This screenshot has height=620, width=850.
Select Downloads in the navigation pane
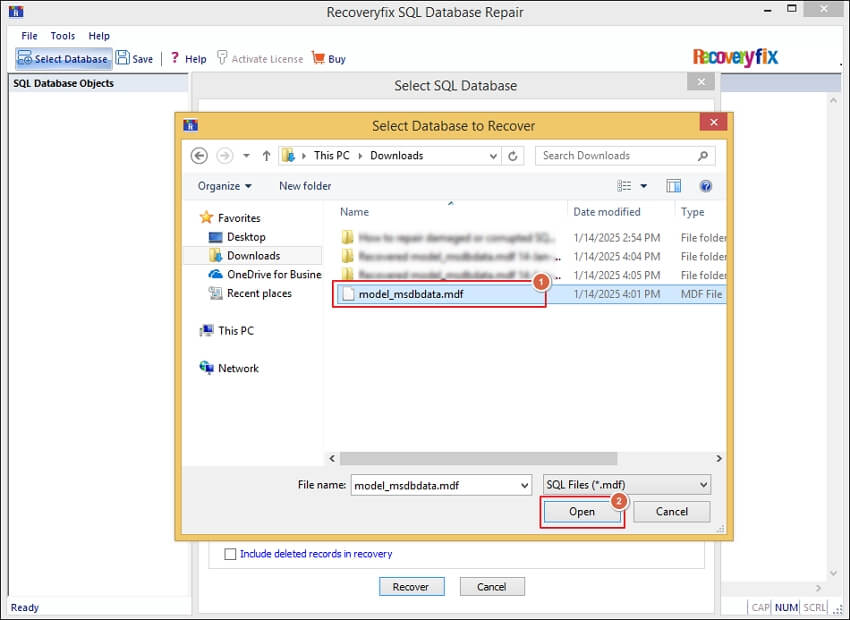pyautogui.click(x=253, y=255)
